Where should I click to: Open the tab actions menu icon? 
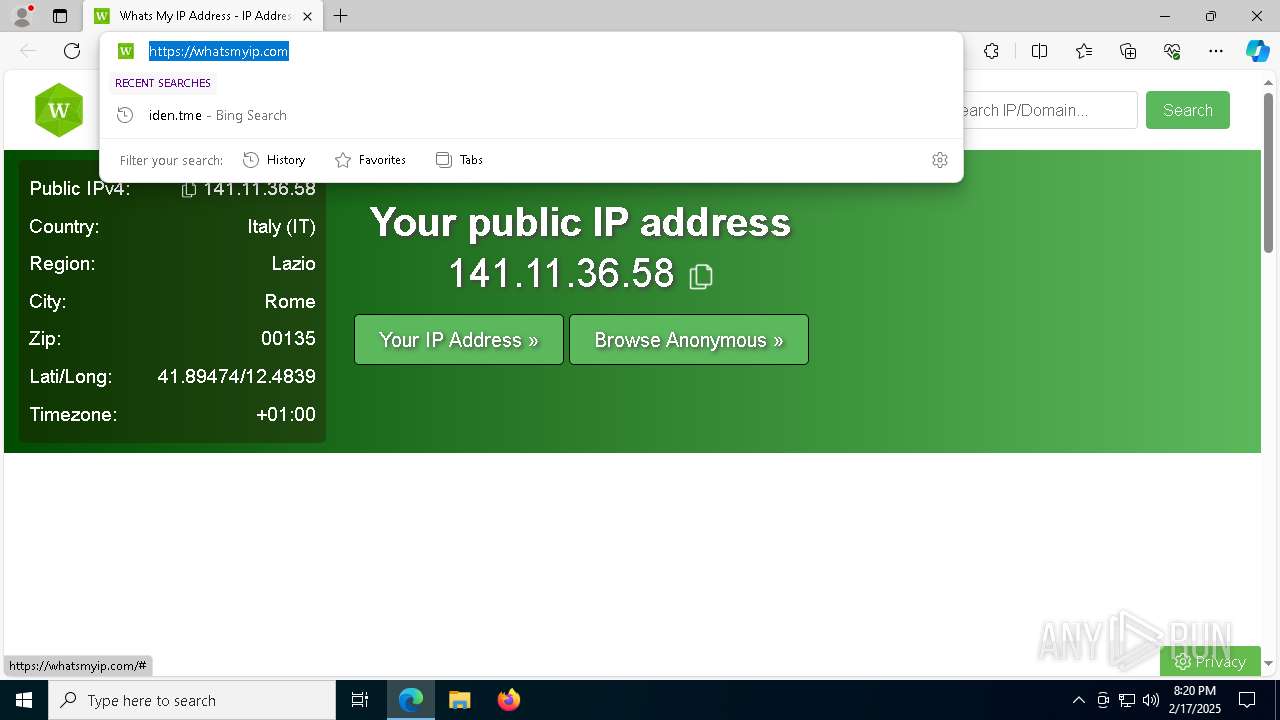(x=60, y=16)
